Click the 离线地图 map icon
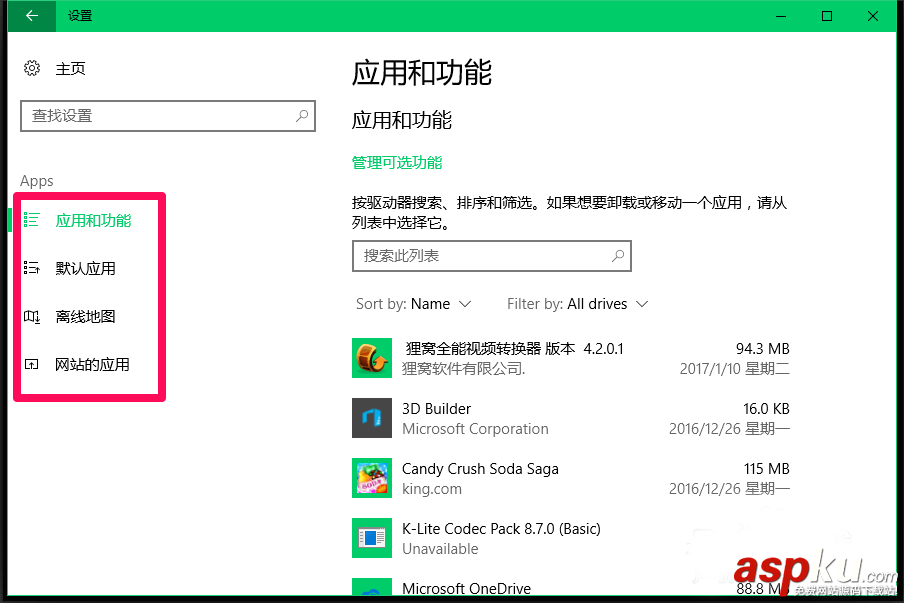This screenshot has width=904, height=603. (32, 316)
